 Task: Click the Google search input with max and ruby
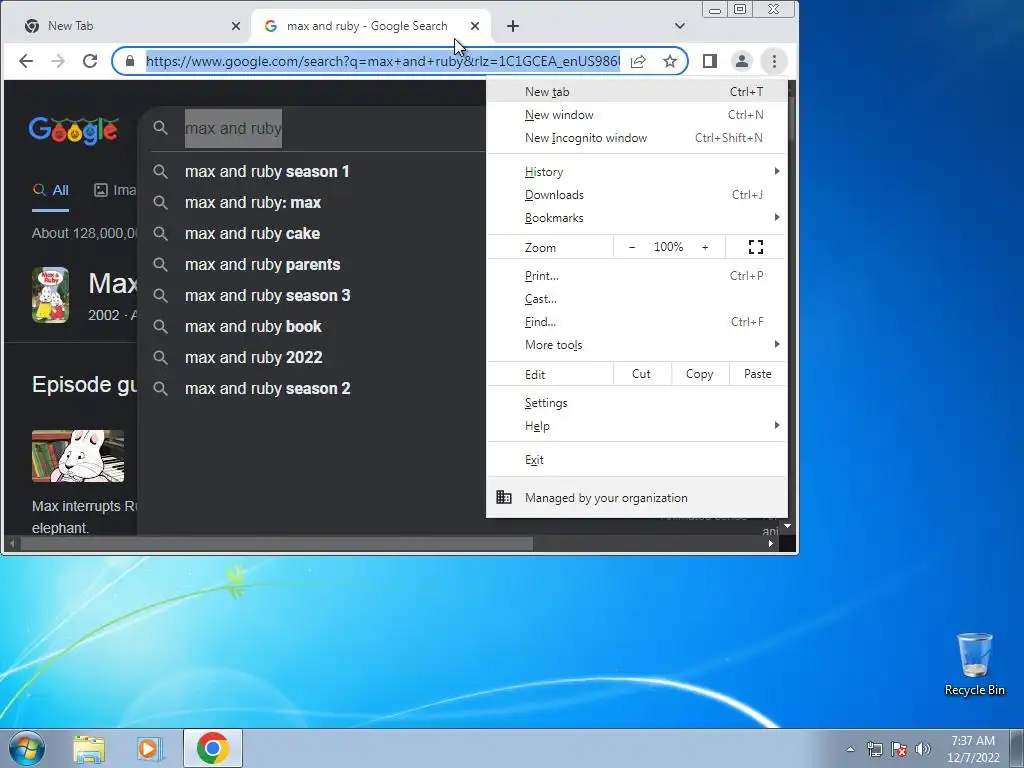[333, 128]
